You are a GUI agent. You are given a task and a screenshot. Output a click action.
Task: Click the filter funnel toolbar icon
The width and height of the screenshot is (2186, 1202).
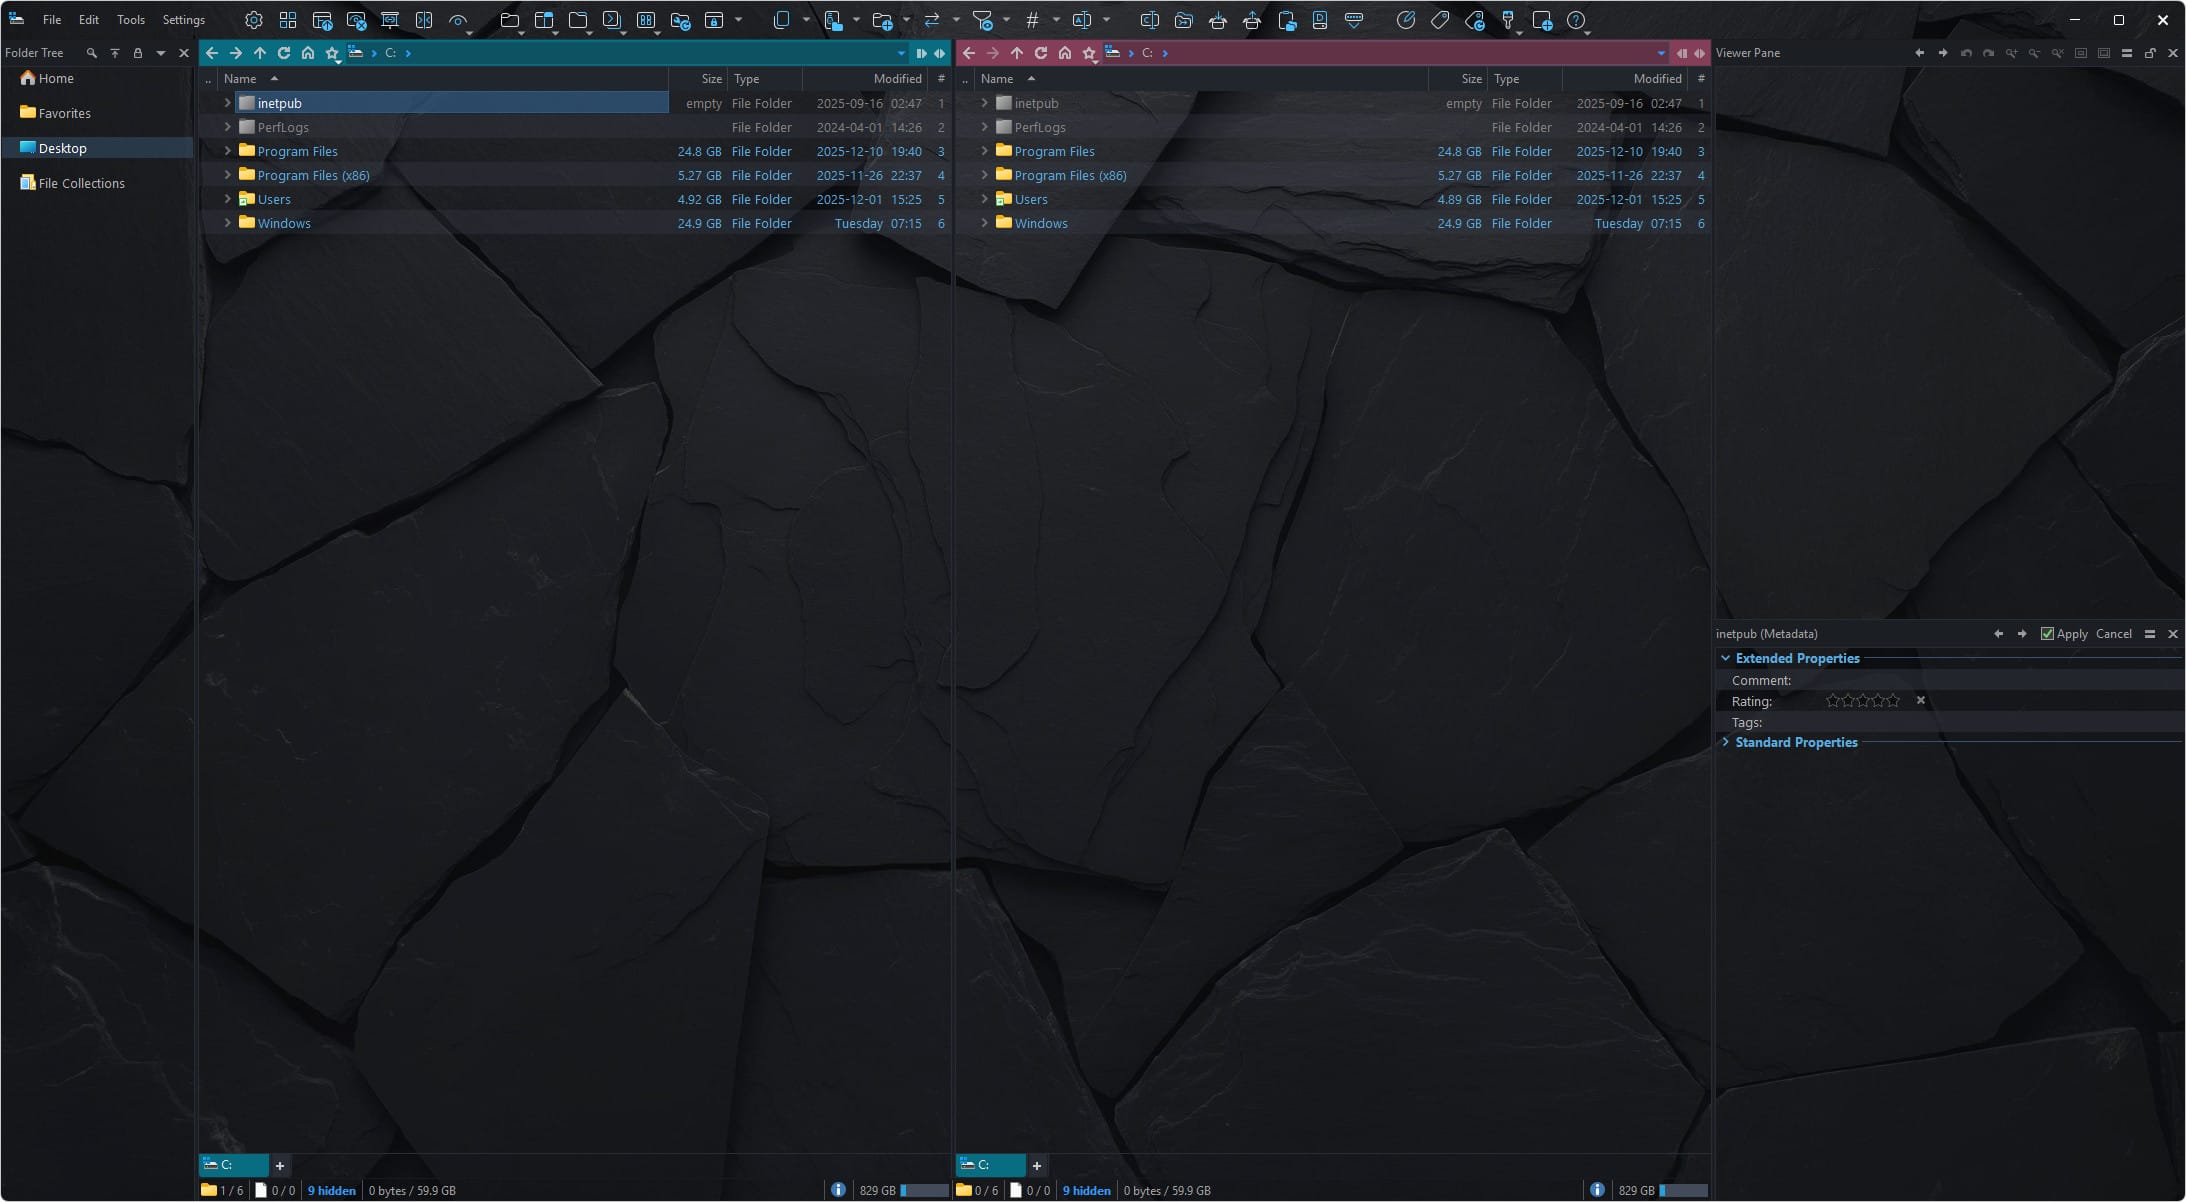coord(982,20)
